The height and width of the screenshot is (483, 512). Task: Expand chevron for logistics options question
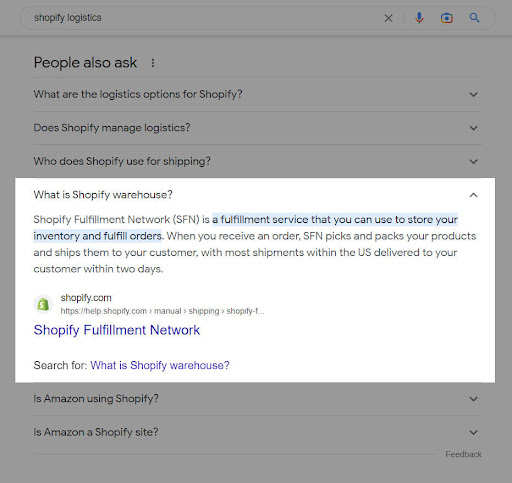(473, 95)
